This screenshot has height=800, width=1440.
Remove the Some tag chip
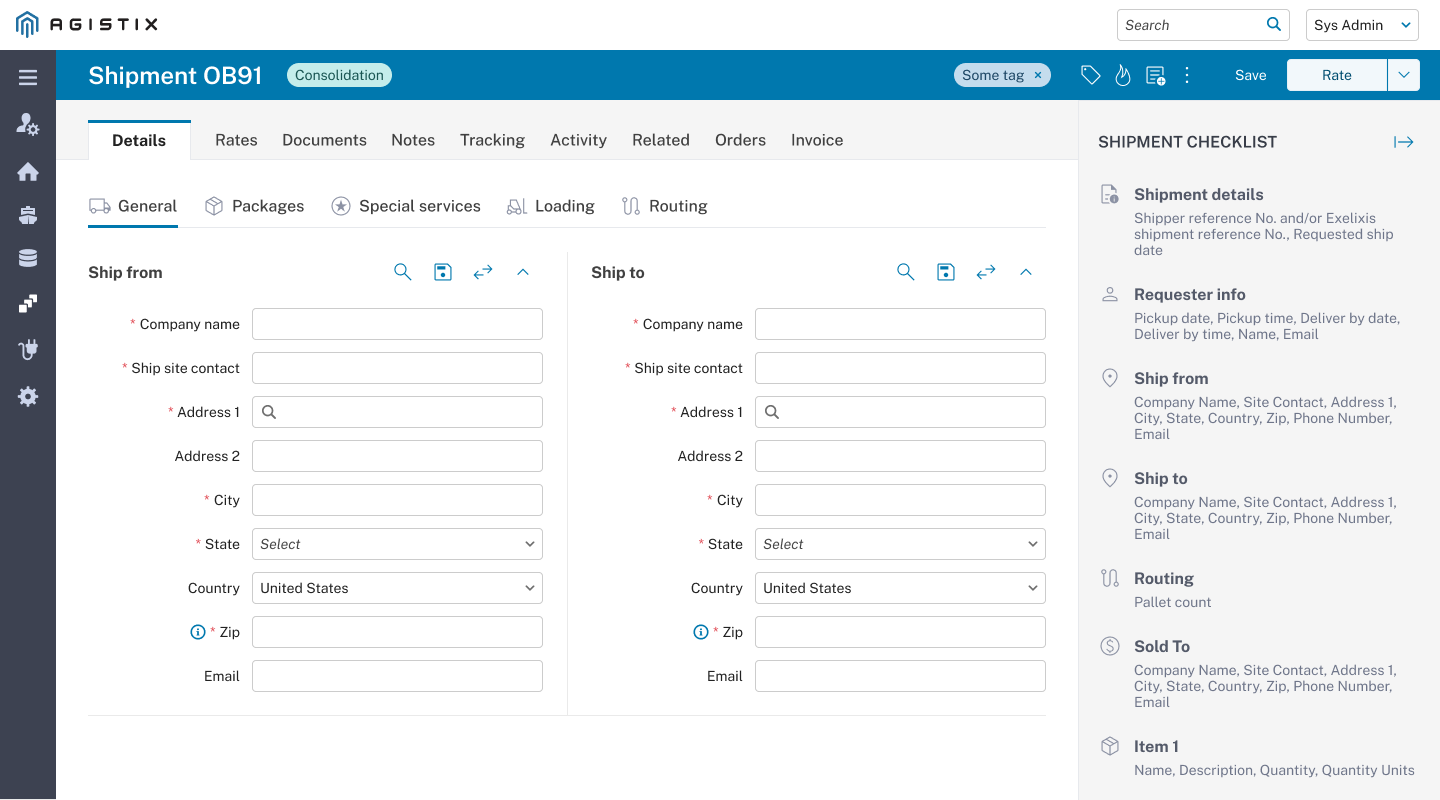coord(1038,75)
